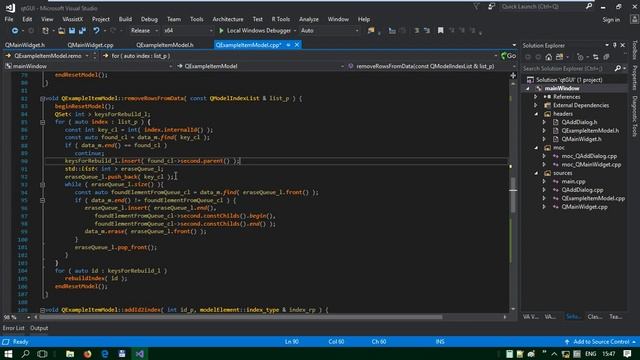Click the Save All toolbar icon

82,31
